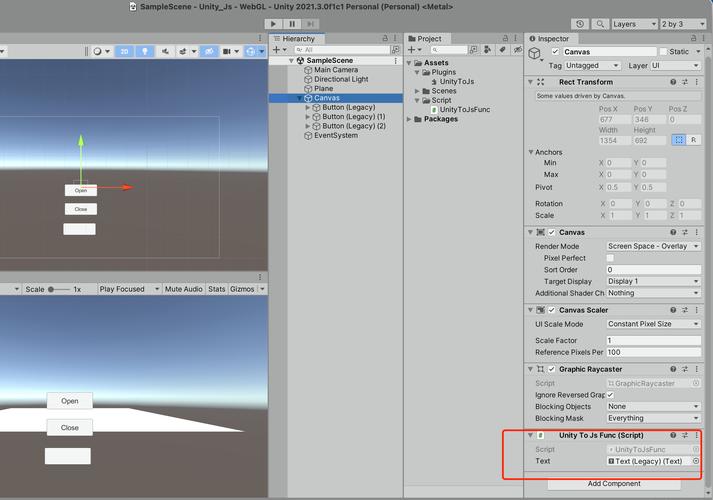Click Add Component button
Screen dimensions: 713x500
614,484
